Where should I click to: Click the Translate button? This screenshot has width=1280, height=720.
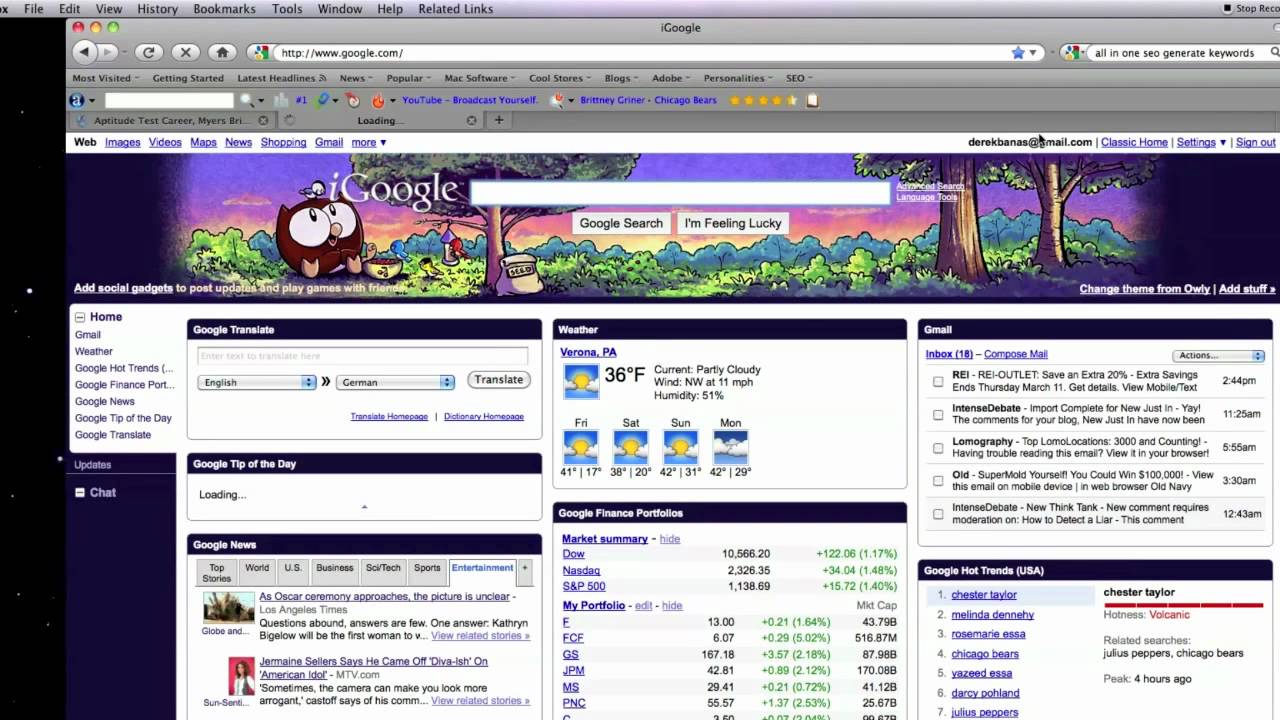click(x=499, y=380)
